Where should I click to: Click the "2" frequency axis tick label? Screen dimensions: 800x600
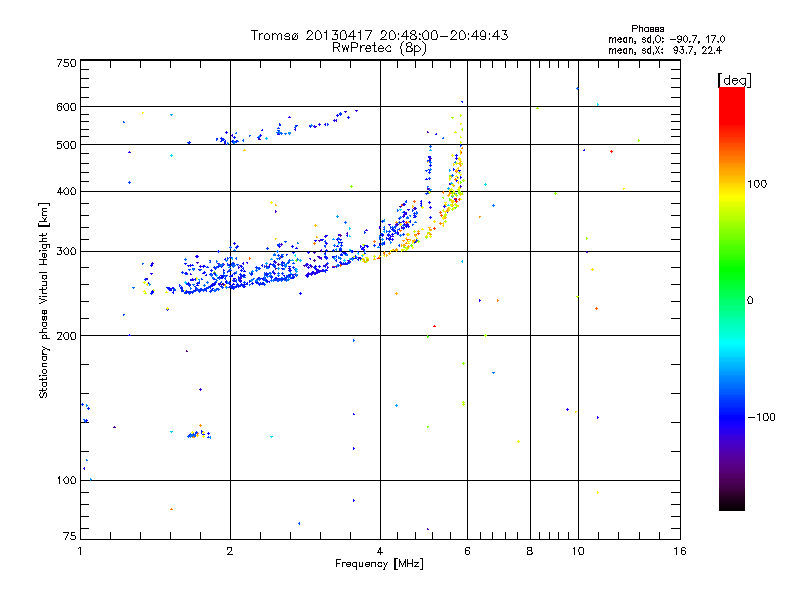(230, 551)
